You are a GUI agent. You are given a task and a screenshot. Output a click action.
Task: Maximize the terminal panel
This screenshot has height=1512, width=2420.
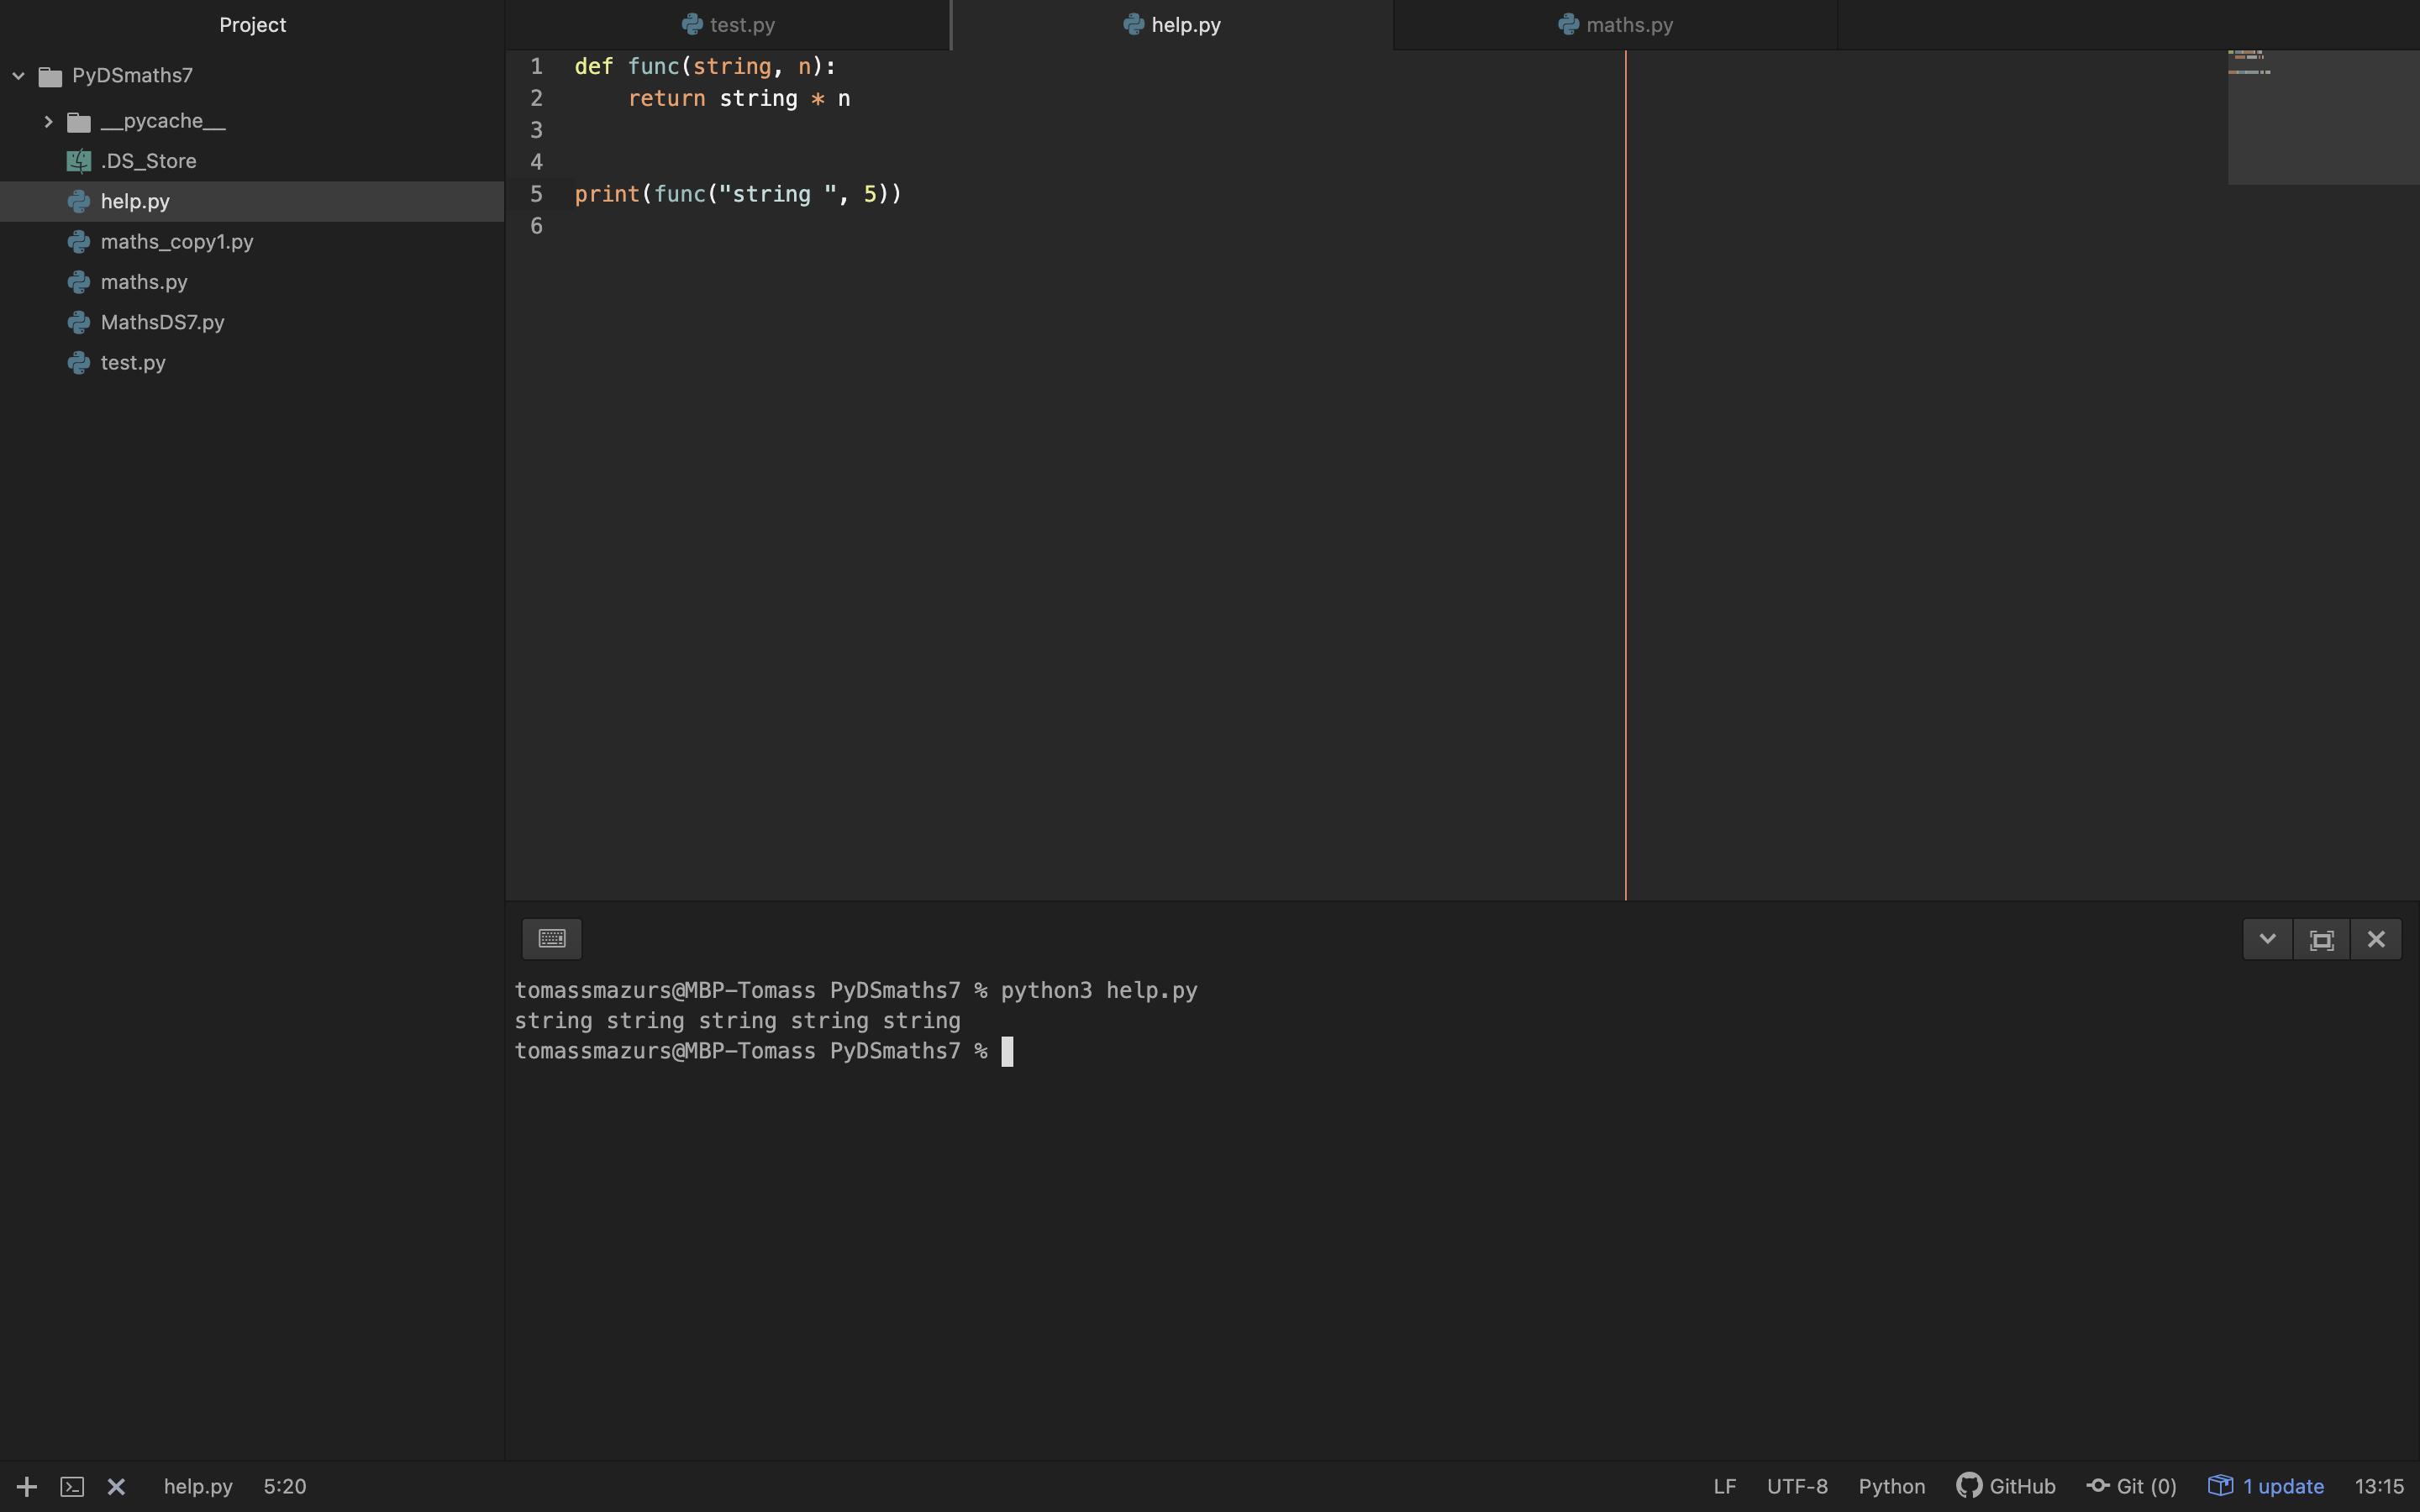(2321, 939)
